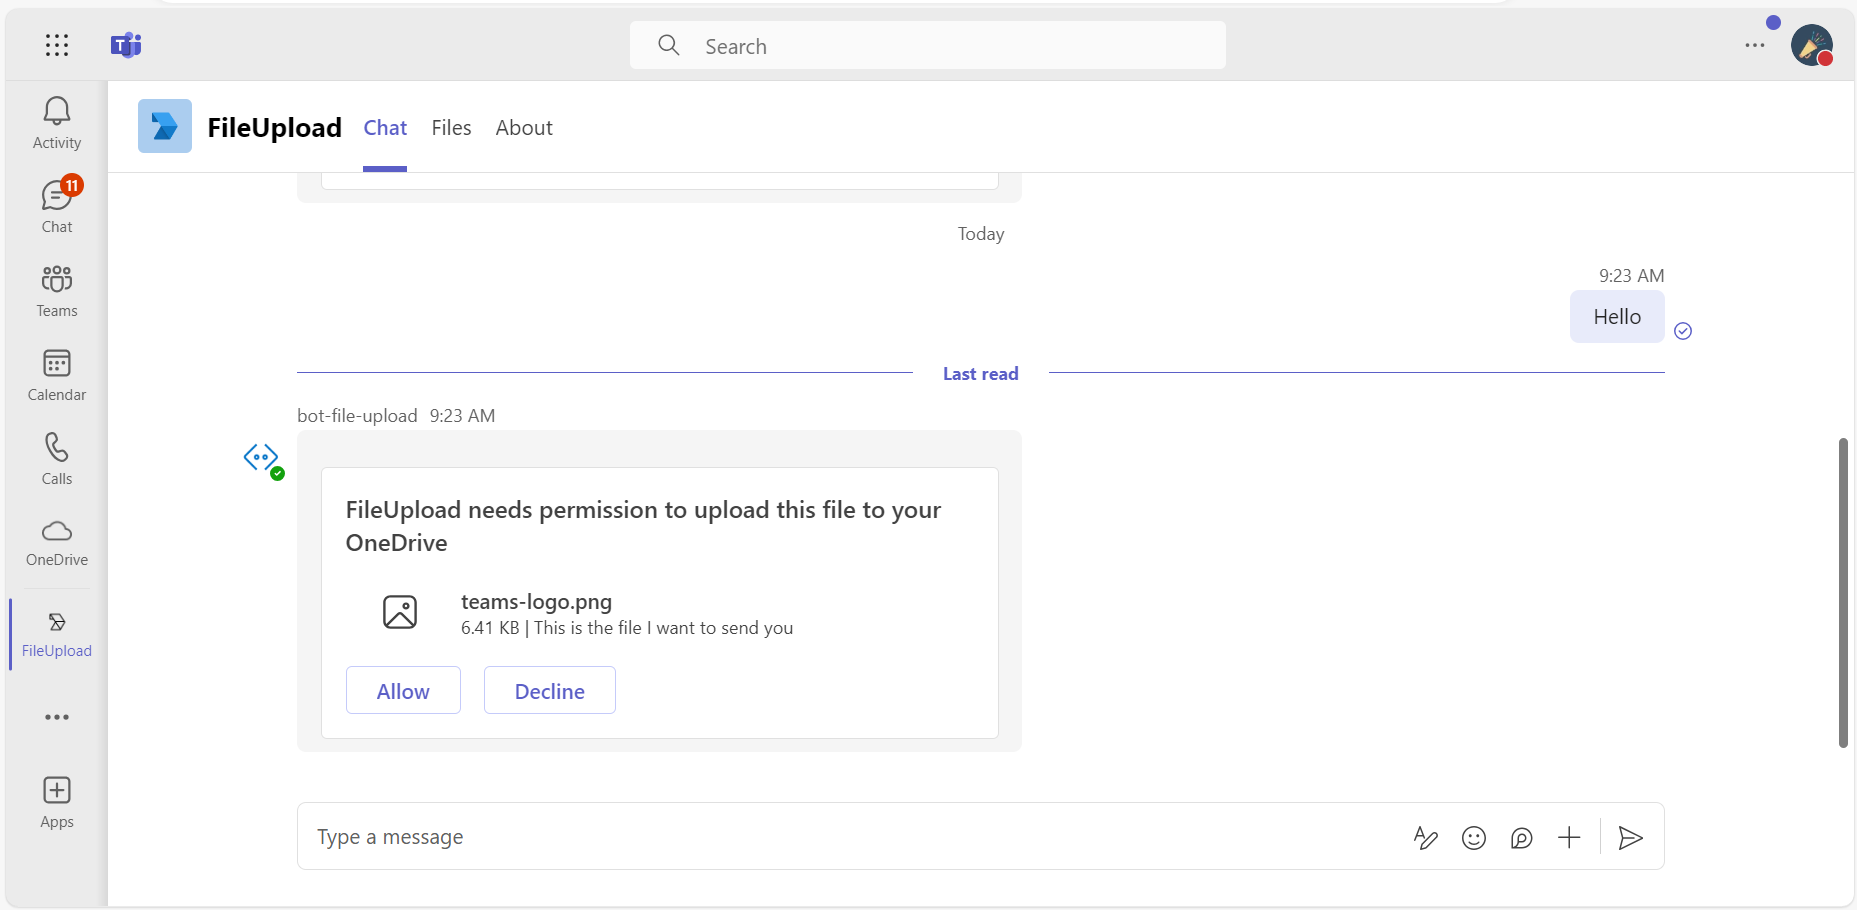The height and width of the screenshot is (910, 1857).
Task: Click the bot-file-upload avatar icon
Action: coord(262,459)
